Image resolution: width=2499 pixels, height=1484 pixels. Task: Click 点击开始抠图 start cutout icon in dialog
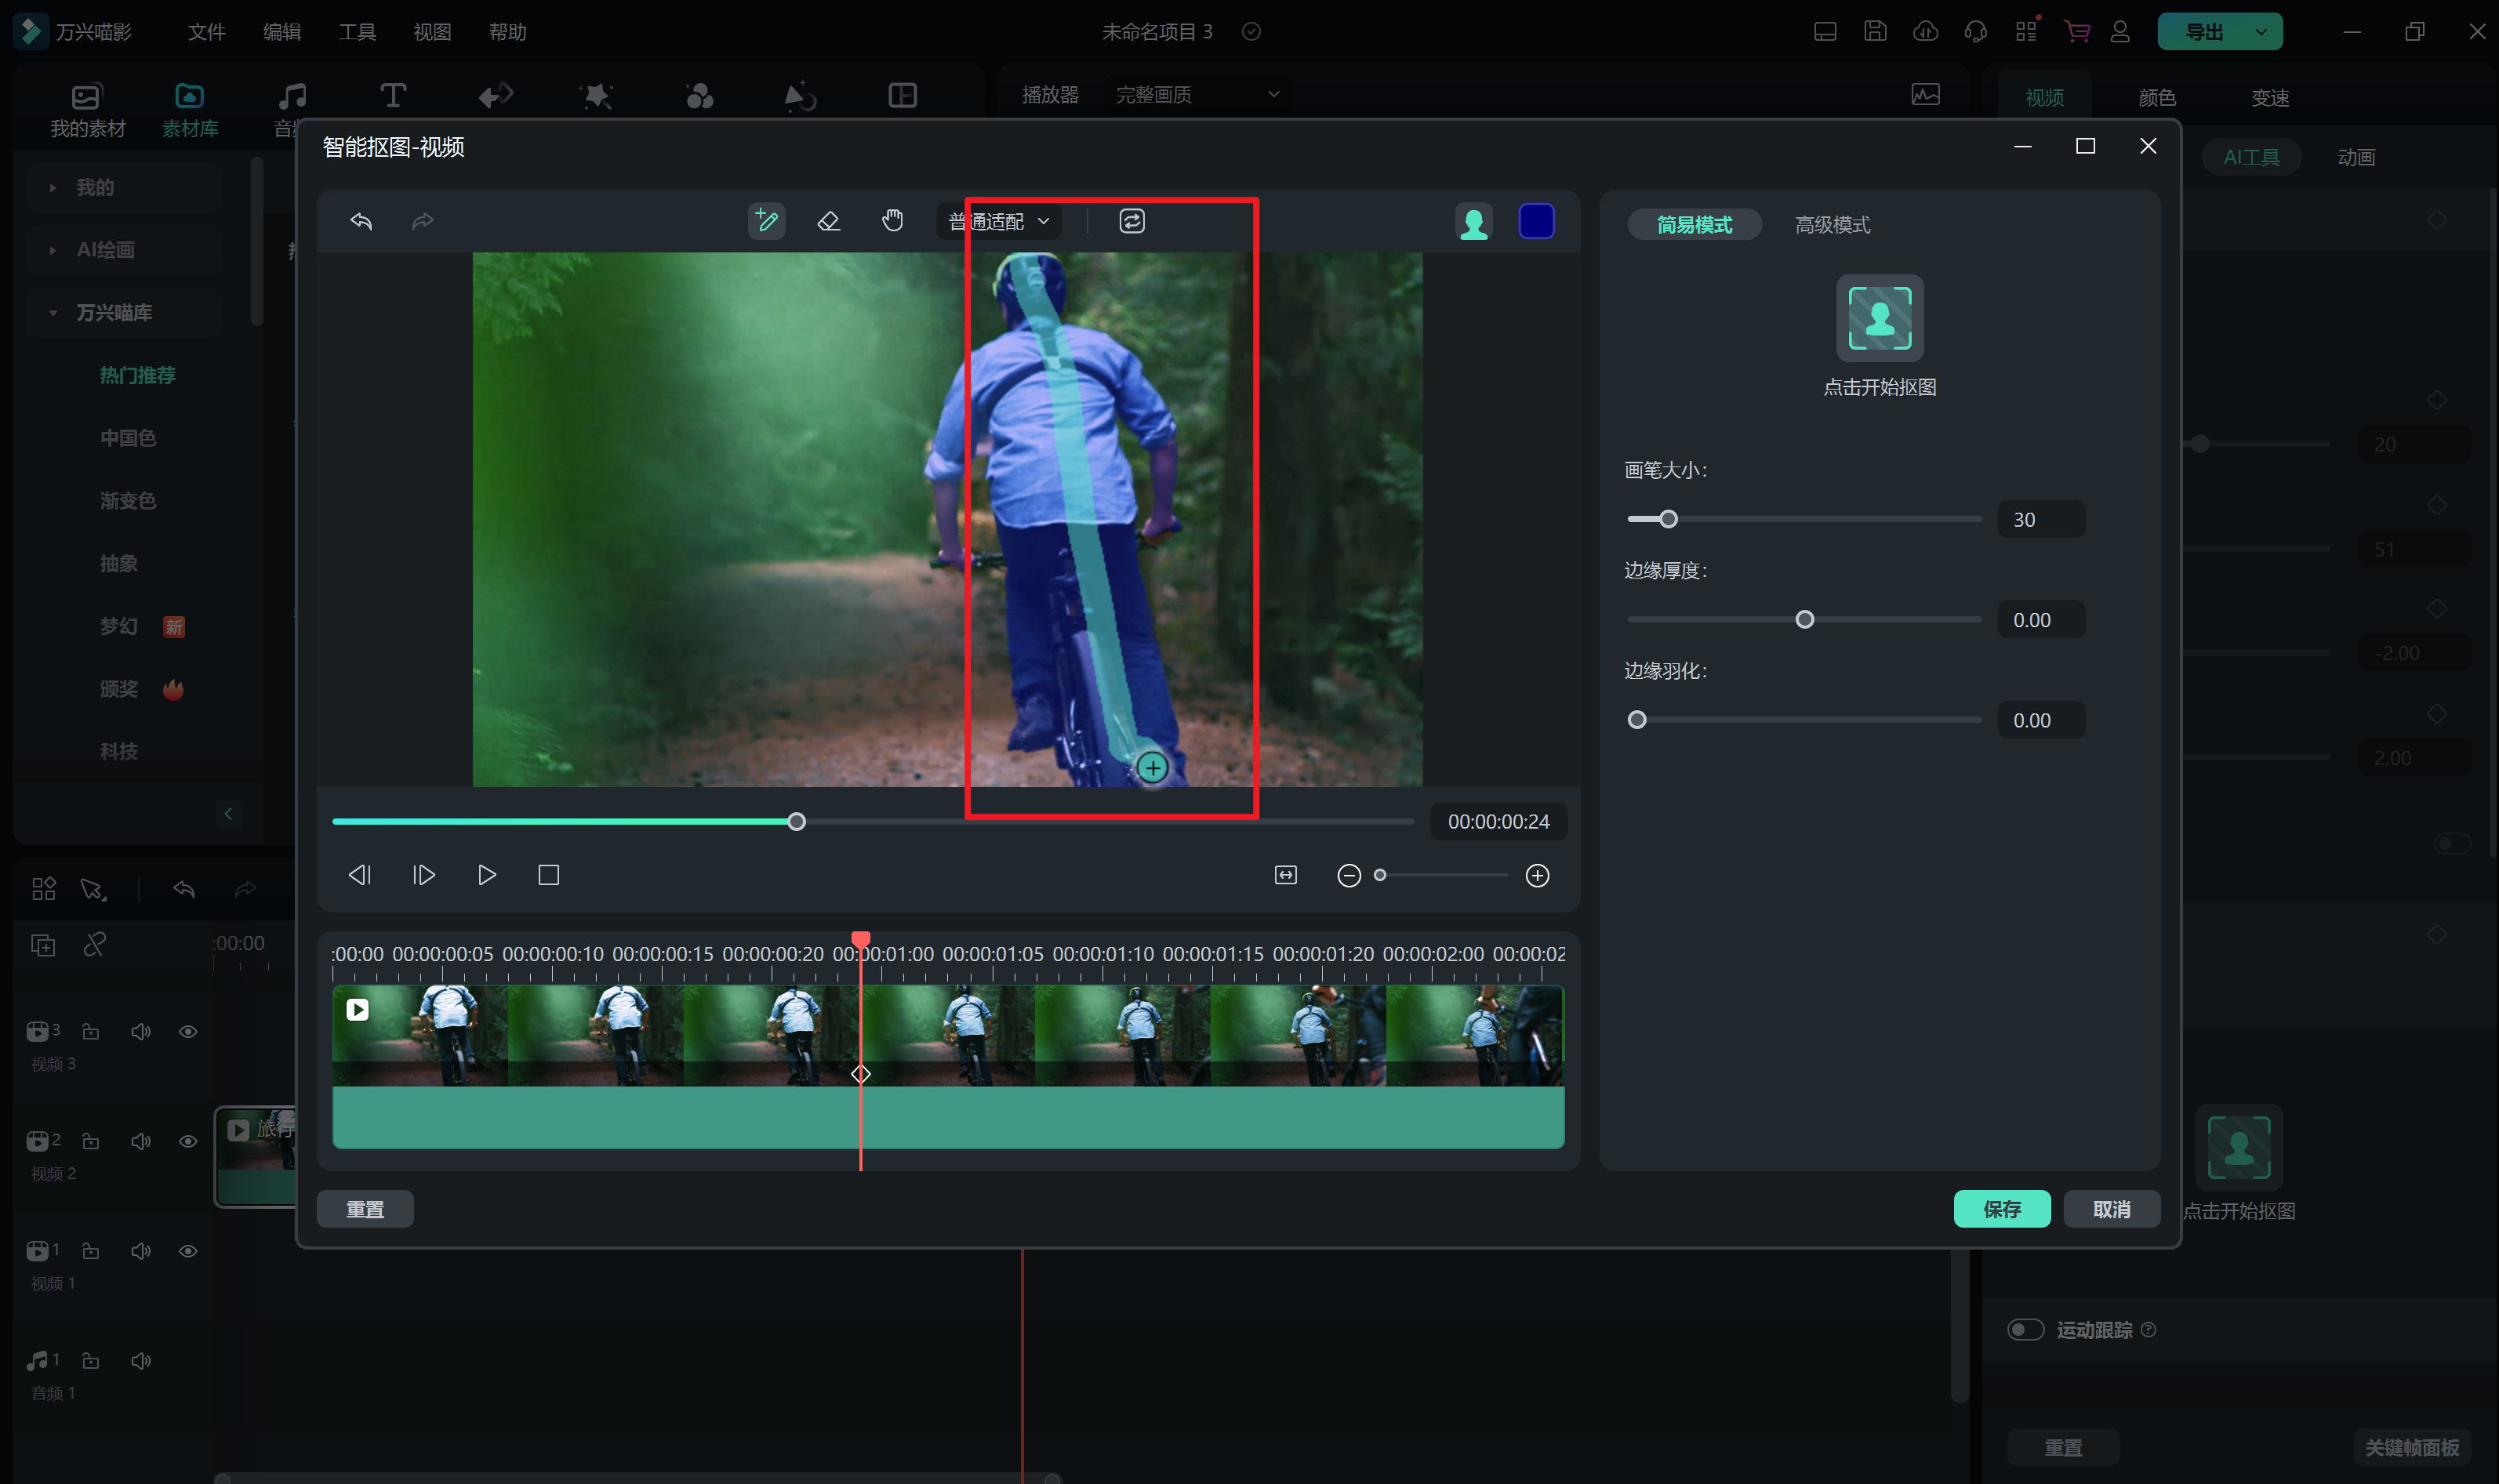(x=1879, y=318)
